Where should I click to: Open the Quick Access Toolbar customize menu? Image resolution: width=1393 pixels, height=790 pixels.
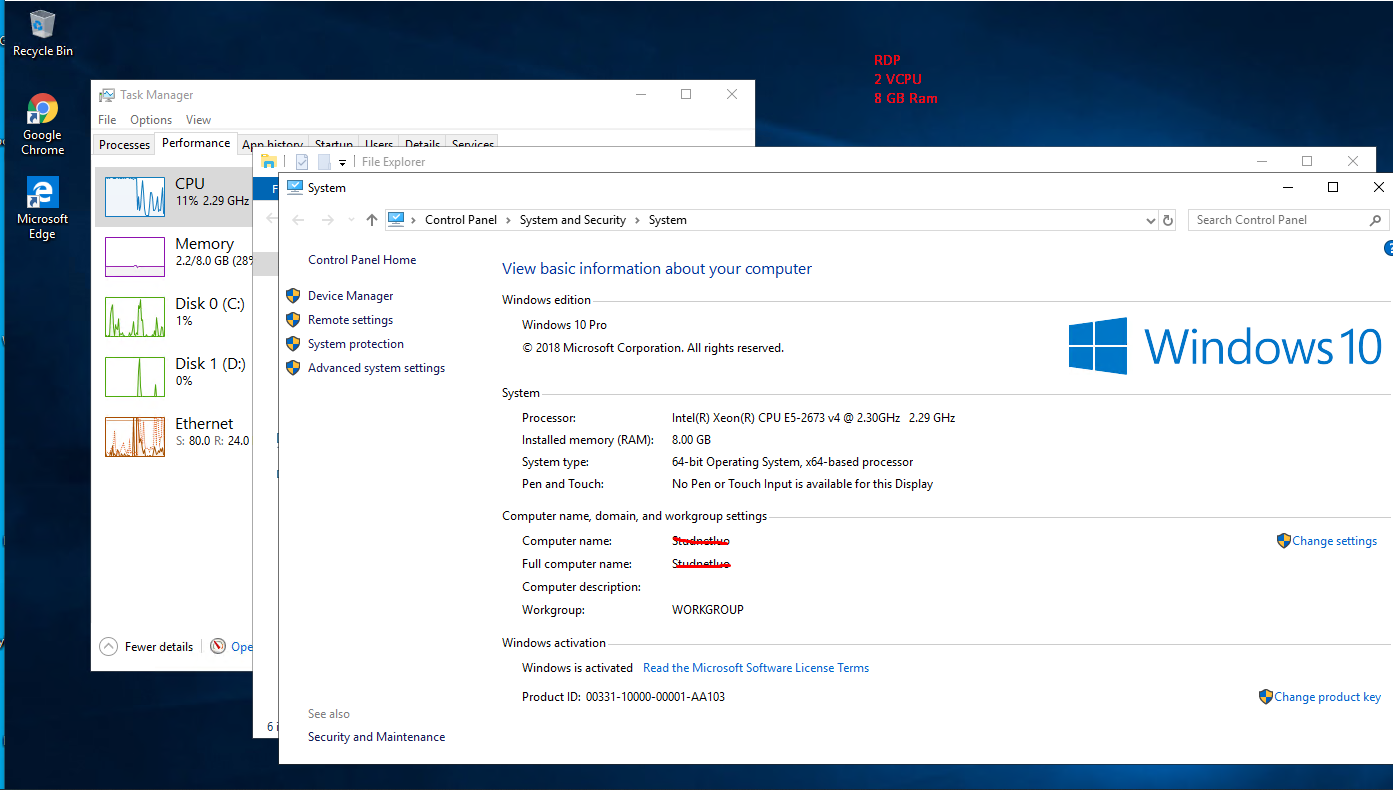pyautogui.click(x=343, y=160)
